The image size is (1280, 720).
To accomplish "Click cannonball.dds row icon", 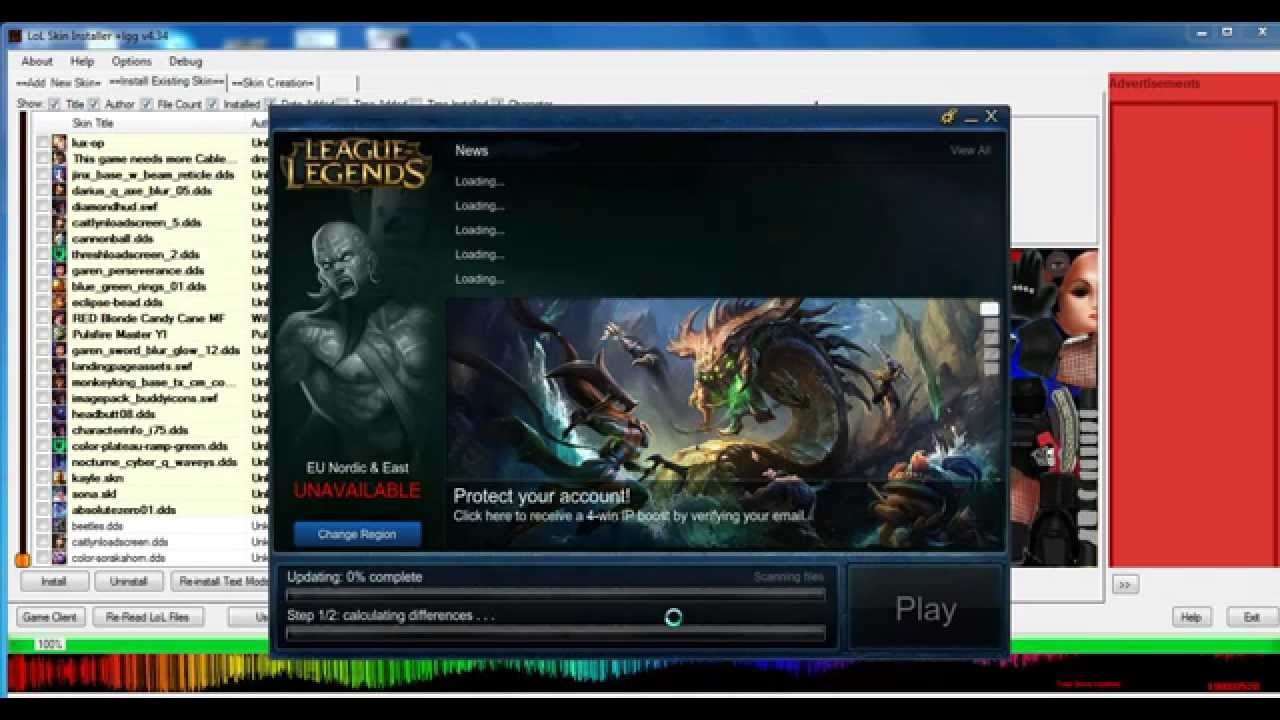I will point(59,239).
